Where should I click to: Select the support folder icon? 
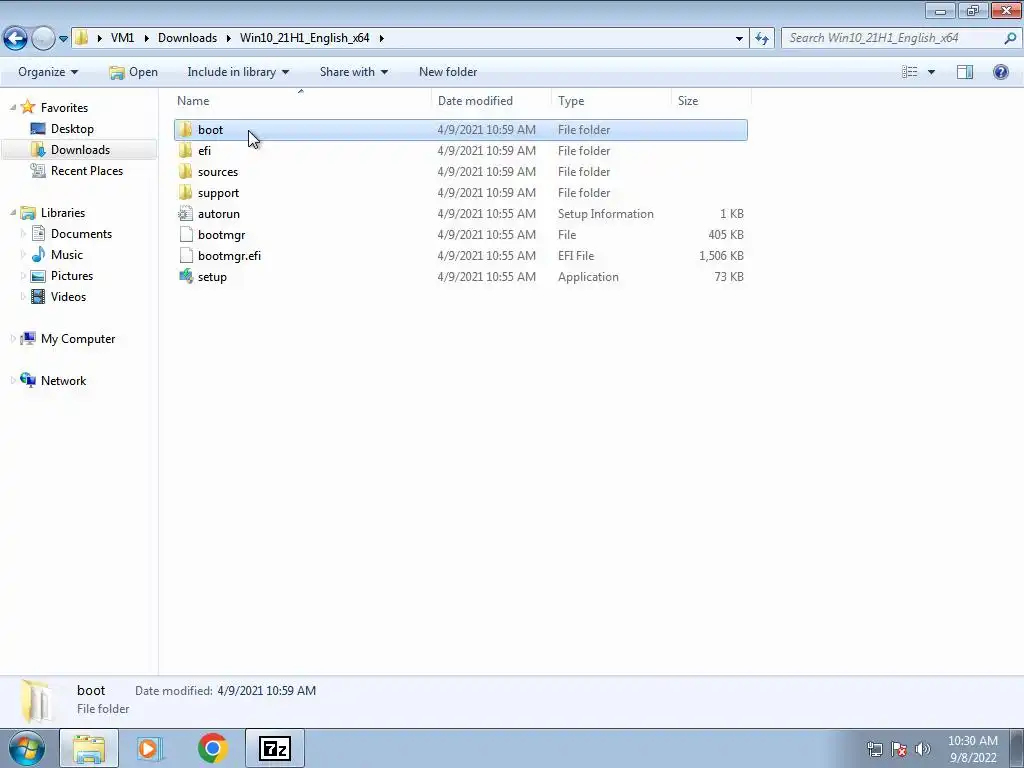[185, 192]
